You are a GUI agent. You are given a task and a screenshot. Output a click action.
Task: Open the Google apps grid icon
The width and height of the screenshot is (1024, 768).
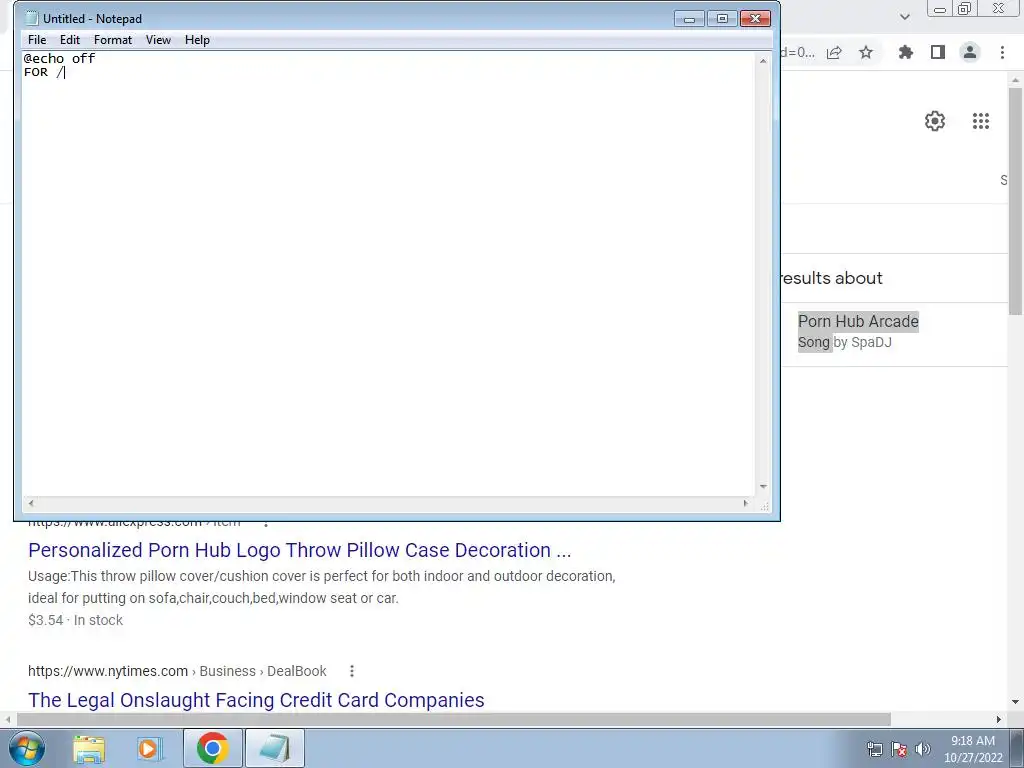[x=981, y=121]
